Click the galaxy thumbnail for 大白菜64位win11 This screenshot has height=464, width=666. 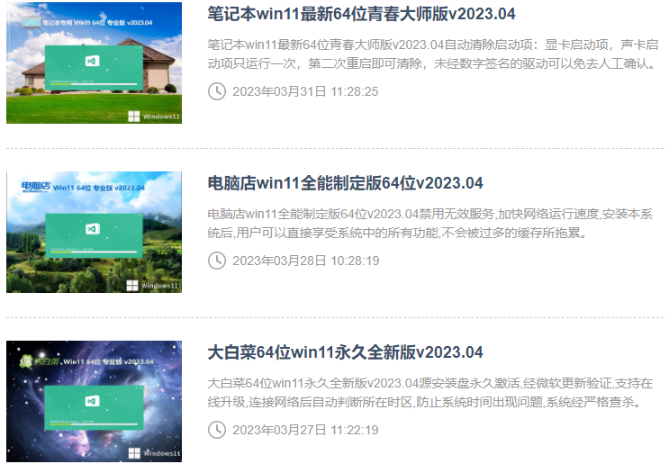click(x=94, y=401)
